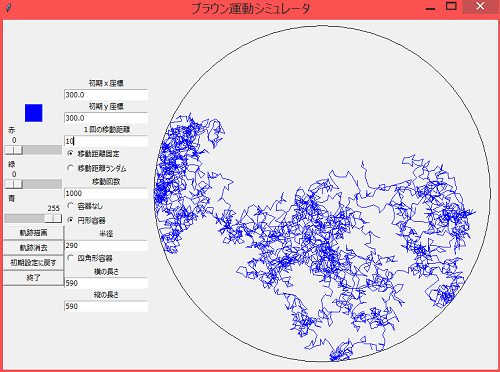This screenshot has height=372, width=500.
Task: Focus the 初期x座標 input field
Action: point(106,95)
